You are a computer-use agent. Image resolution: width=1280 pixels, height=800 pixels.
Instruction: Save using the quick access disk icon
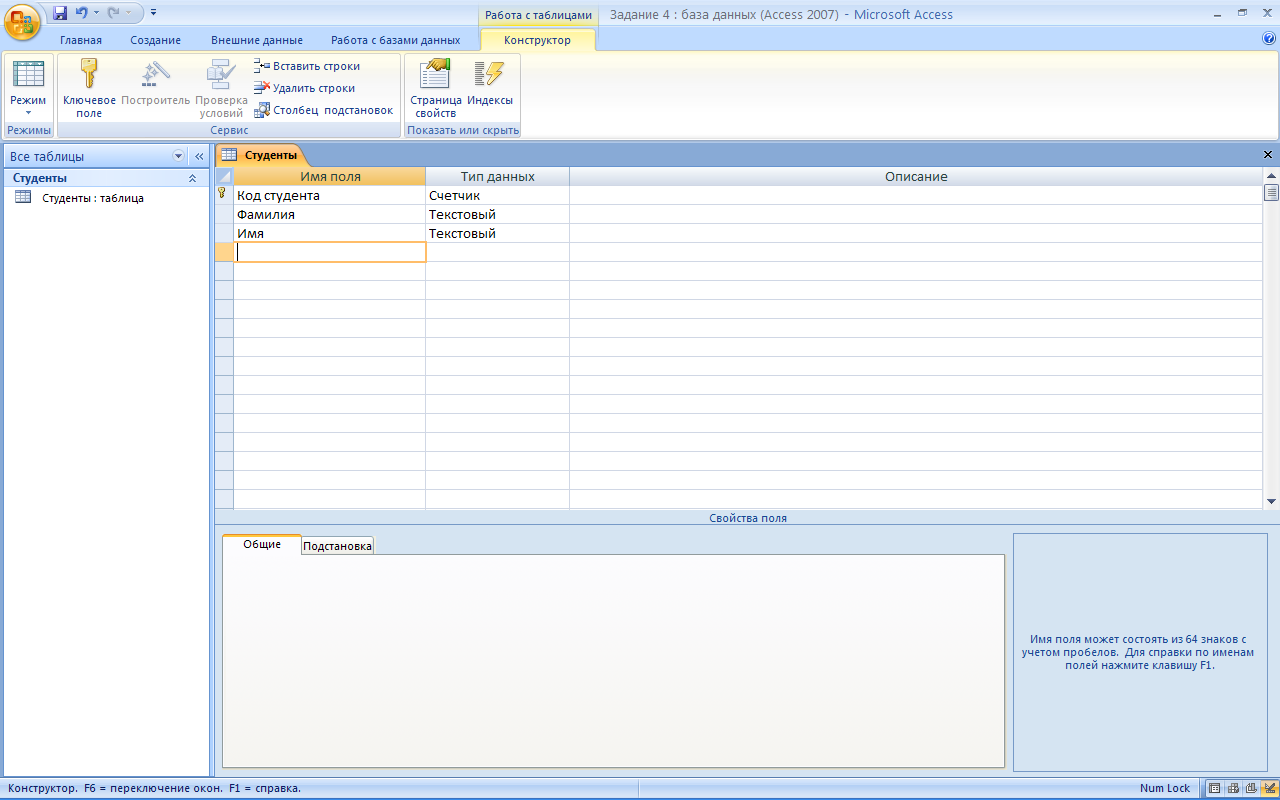(x=60, y=13)
